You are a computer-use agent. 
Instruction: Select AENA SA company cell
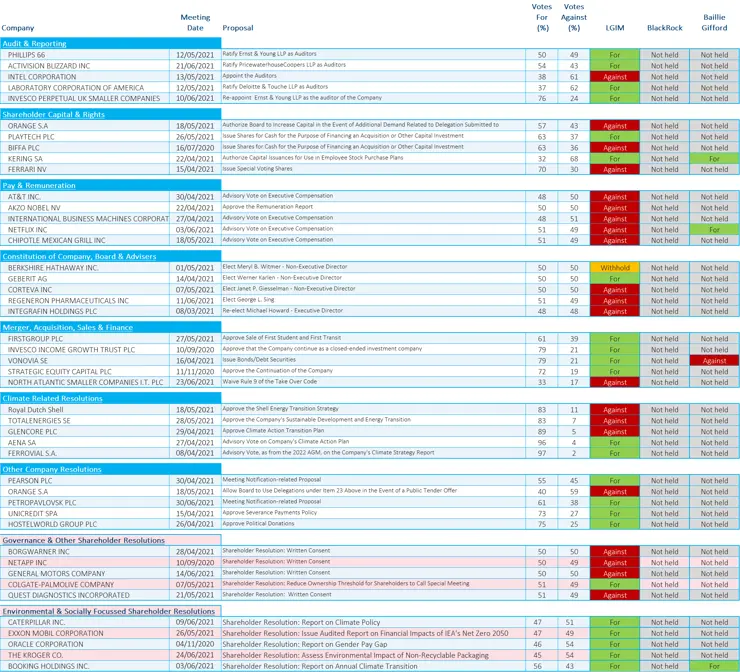point(85,442)
